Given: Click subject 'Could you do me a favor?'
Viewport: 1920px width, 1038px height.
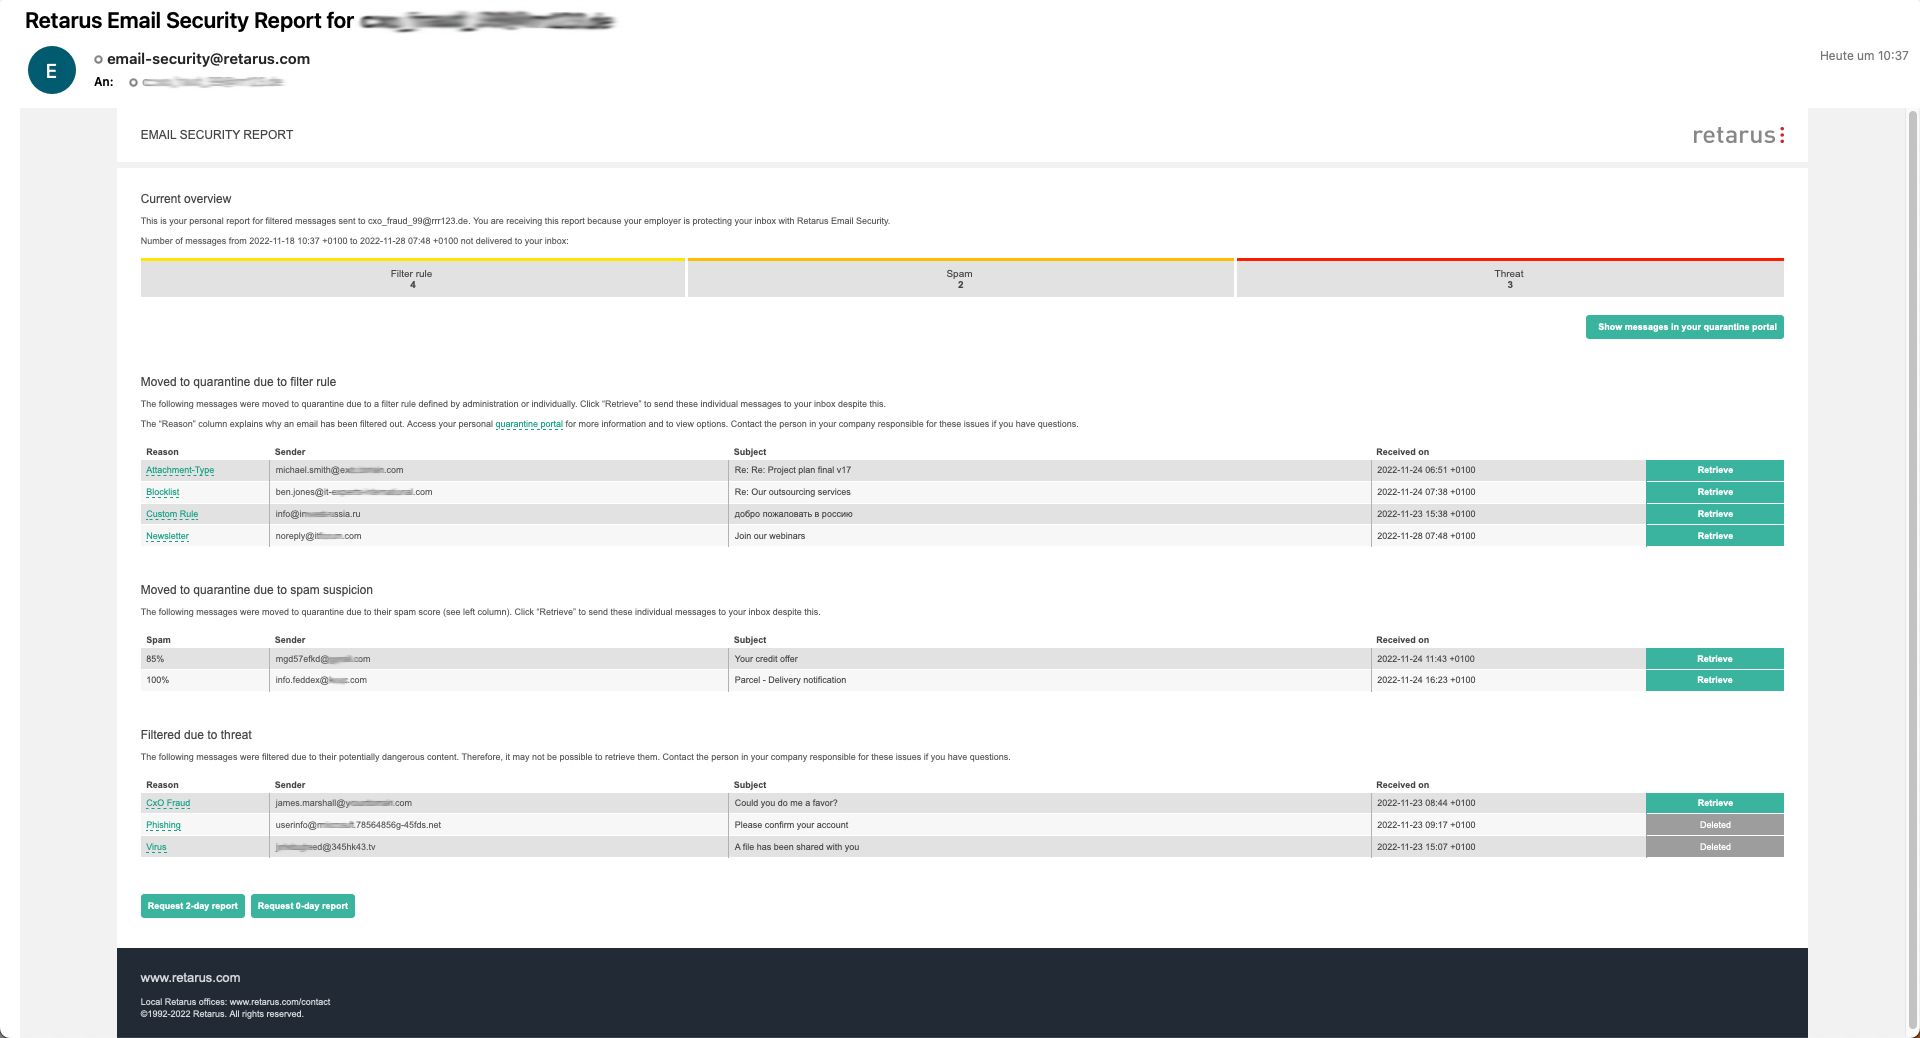Looking at the screenshot, I should click(x=786, y=803).
